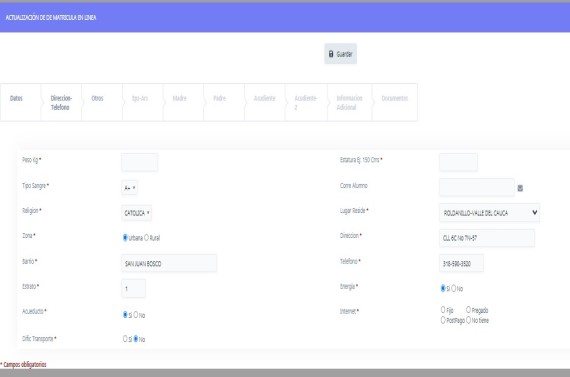Select Si for Acueducto
The height and width of the screenshot is (377, 570).
point(125,314)
